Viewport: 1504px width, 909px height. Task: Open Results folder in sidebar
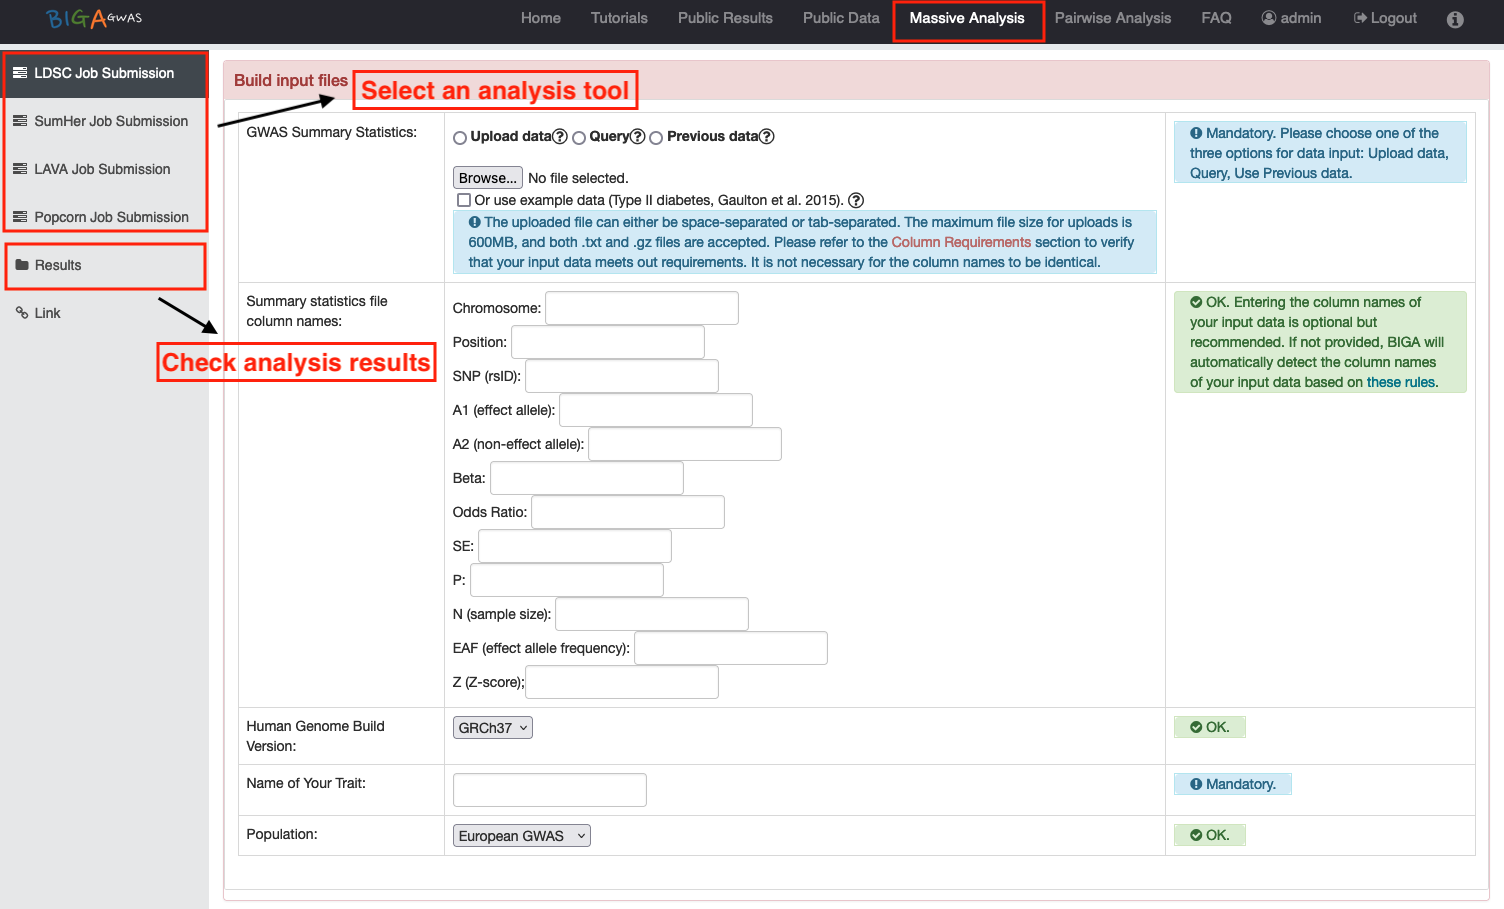pyautogui.click(x=58, y=265)
